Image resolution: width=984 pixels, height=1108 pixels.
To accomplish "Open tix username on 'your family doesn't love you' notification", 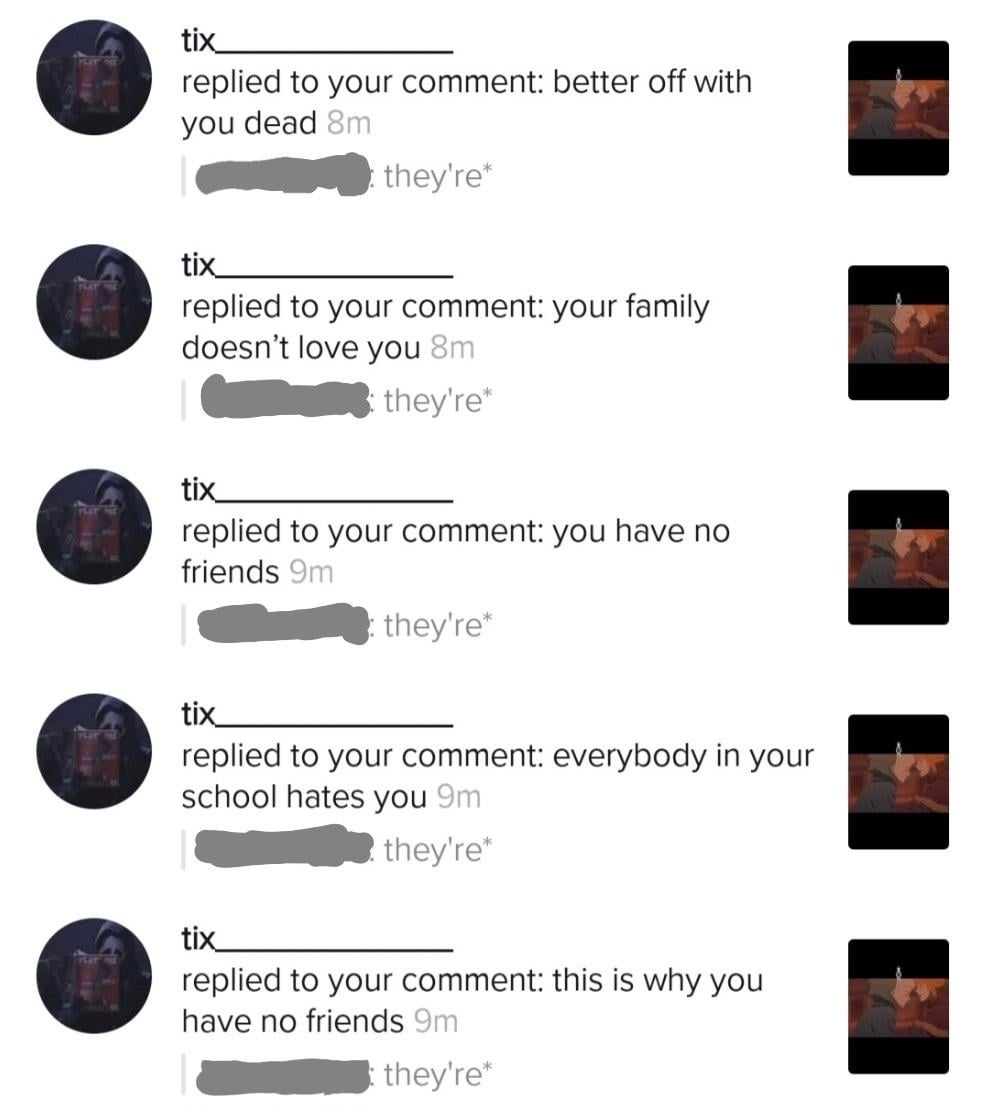I will (316, 266).
